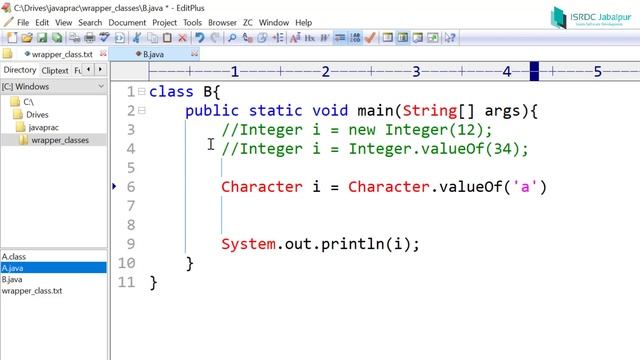The height and width of the screenshot is (360, 640).
Task: Collapse the main method fold on line 2
Action: click(x=141, y=110)
